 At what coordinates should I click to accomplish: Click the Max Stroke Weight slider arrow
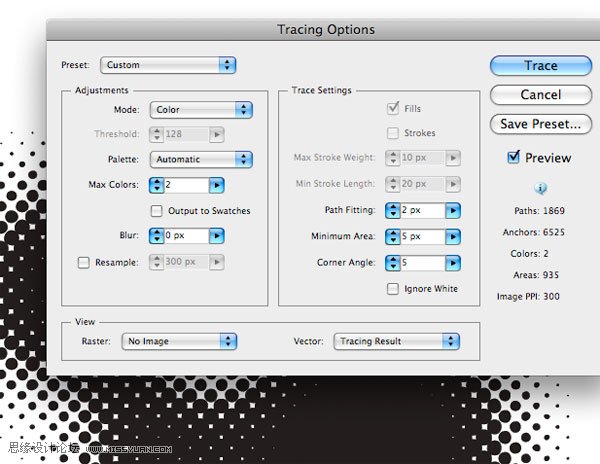pyautogui.click(x=453, y=158)
